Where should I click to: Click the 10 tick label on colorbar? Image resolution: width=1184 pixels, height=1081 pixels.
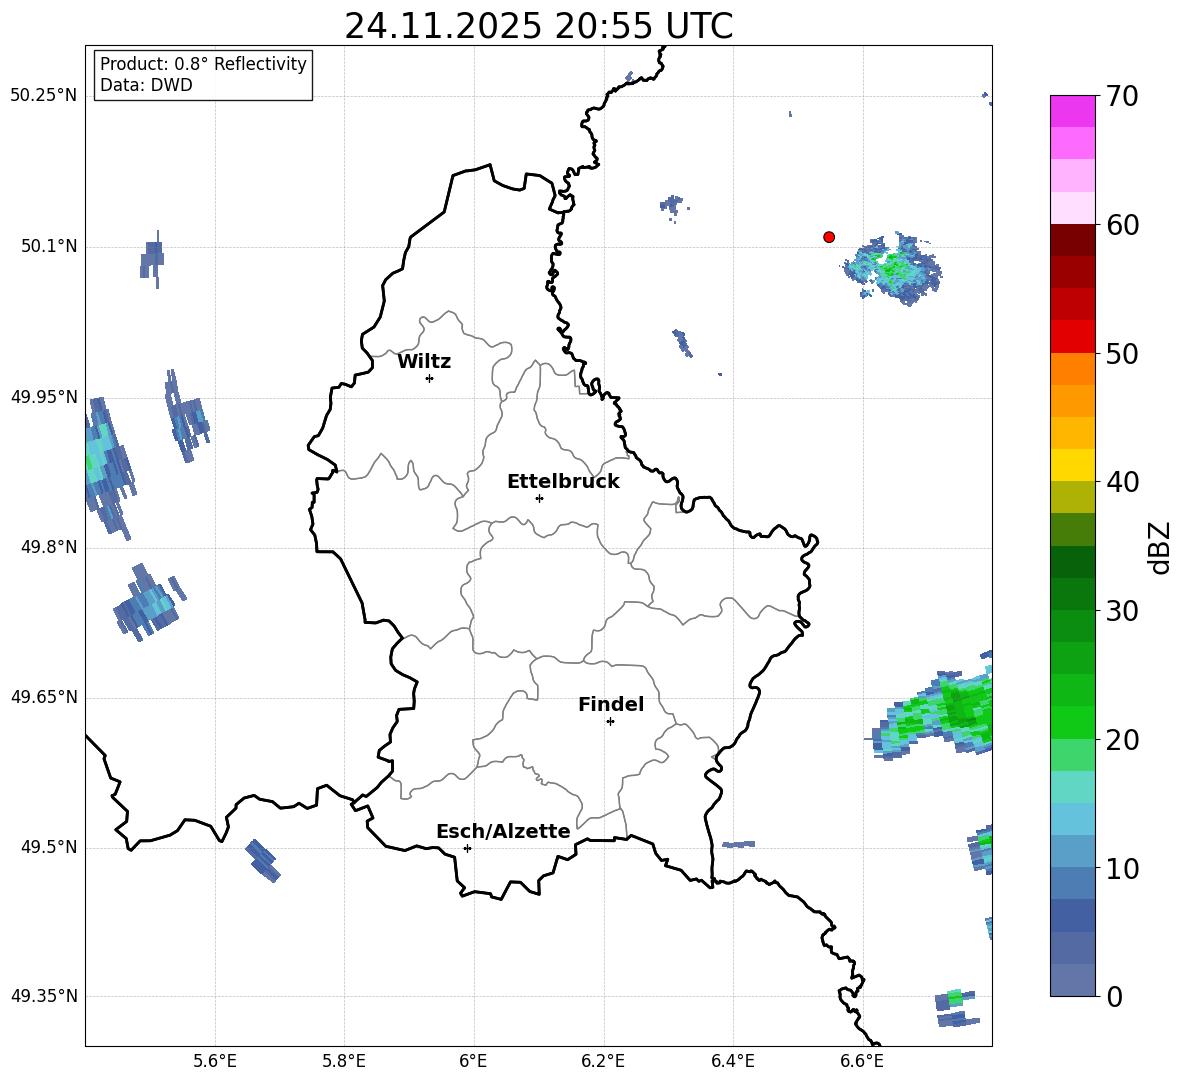pyautogui.click(x=1122, y=868)
